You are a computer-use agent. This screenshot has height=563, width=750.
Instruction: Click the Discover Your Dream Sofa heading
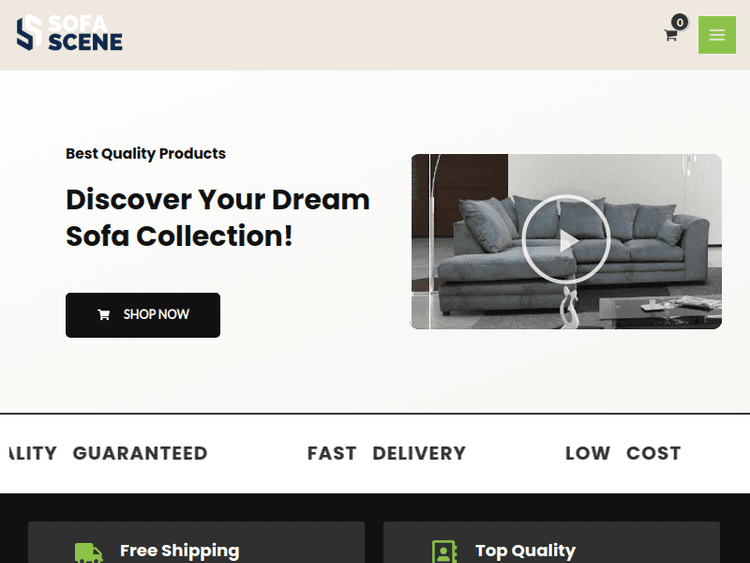click(218, 218)
